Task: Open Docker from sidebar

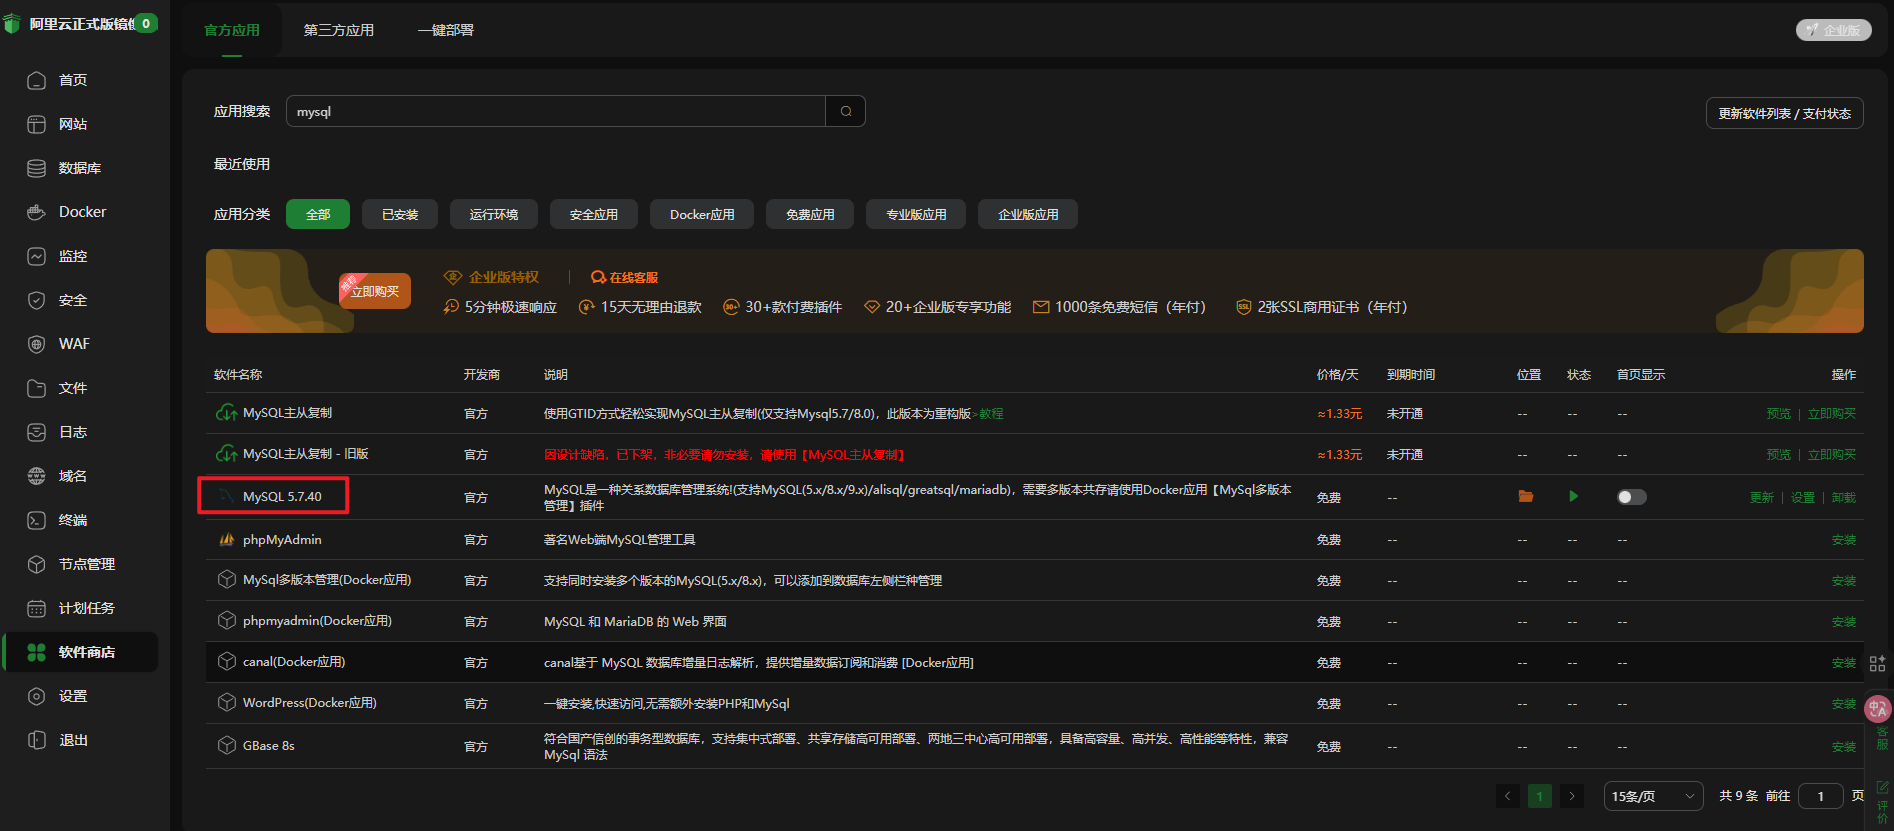Action: [x=82, y=212]
